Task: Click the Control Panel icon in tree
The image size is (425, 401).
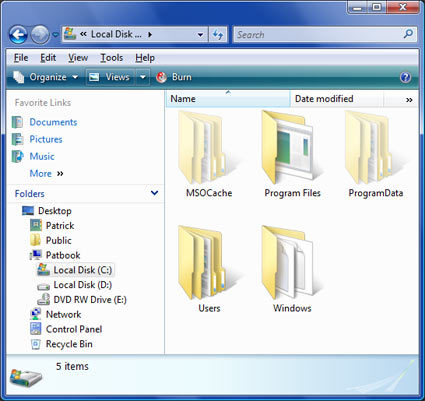Action: click(x=36, y=329)
